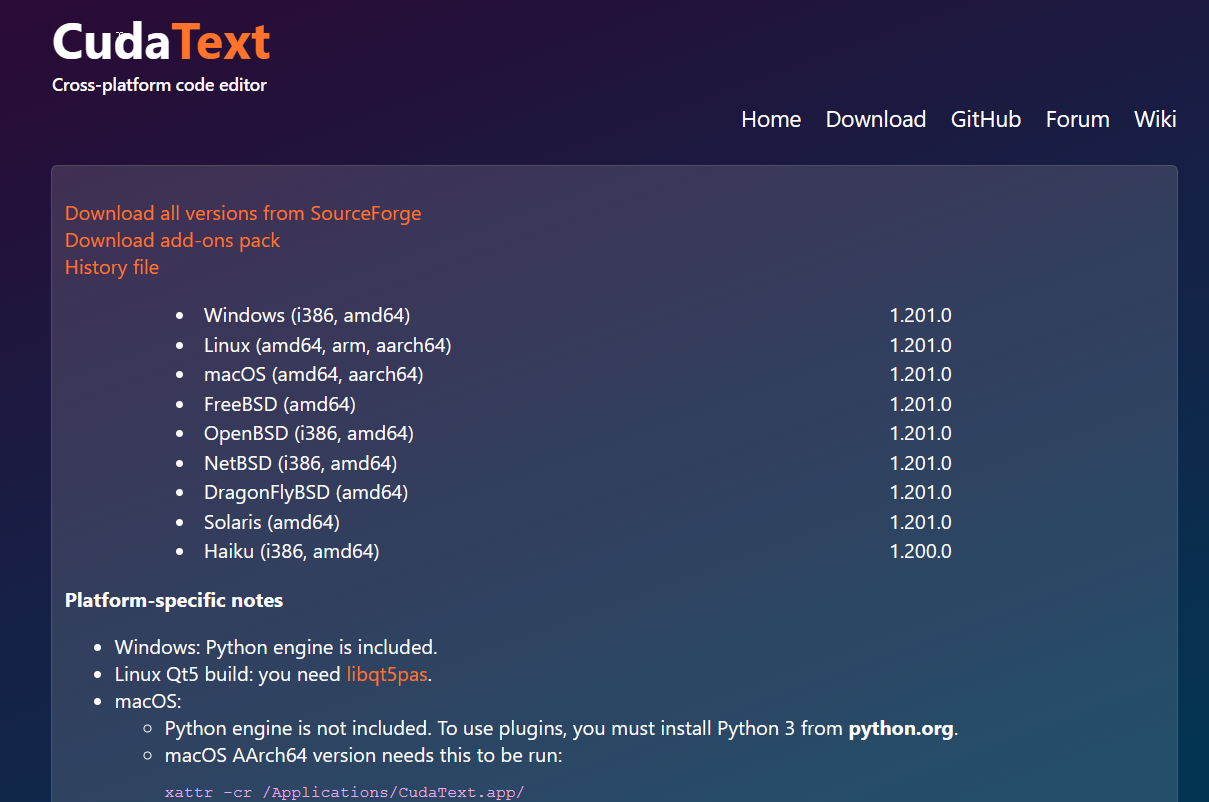
Task: Open the Download add-ons pack link
Action: (172, 240)
